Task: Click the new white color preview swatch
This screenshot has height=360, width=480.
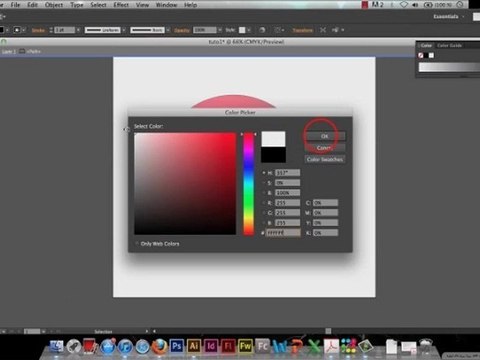Action: pyautogui.click(x=273, y=139)
